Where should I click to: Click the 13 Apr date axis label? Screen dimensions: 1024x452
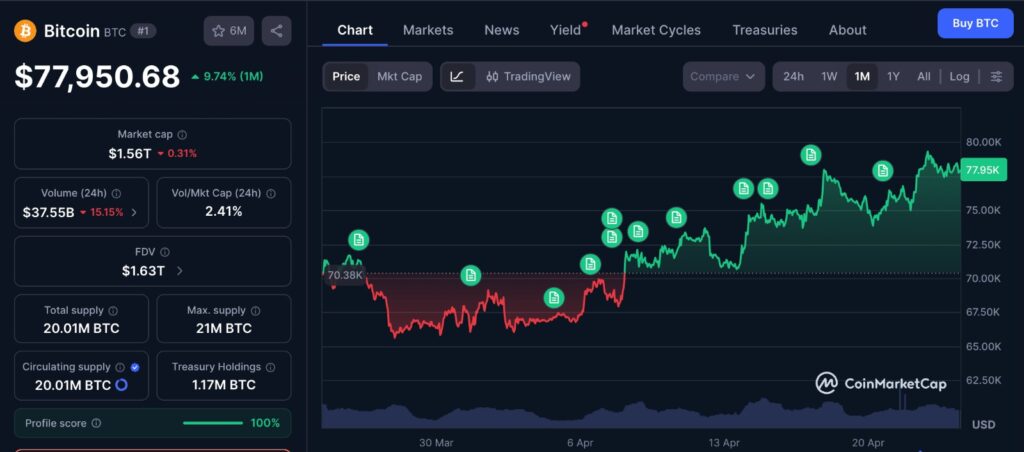[724, 443]
